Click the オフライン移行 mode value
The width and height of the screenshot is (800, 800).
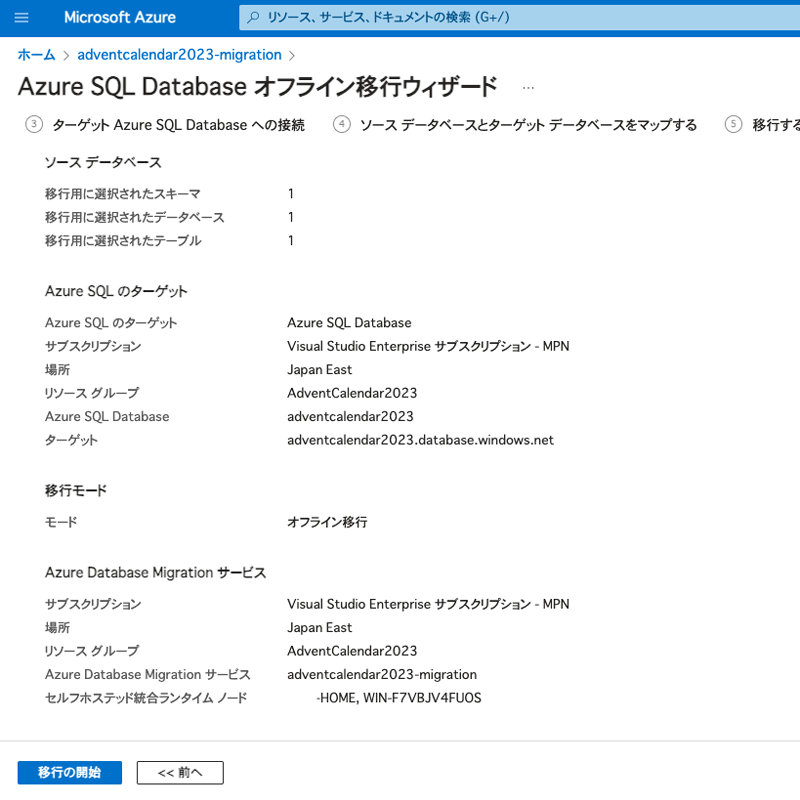click(x=327, y=522)
